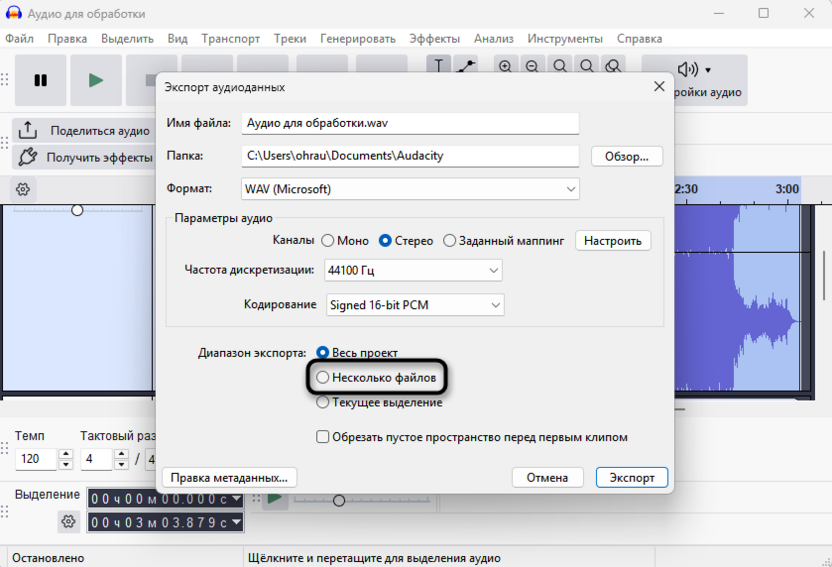Image resolution: width=832 pixels, height=567 pixels.
Task: Click the Zoom toggle icon
Action: coord(613,66)
